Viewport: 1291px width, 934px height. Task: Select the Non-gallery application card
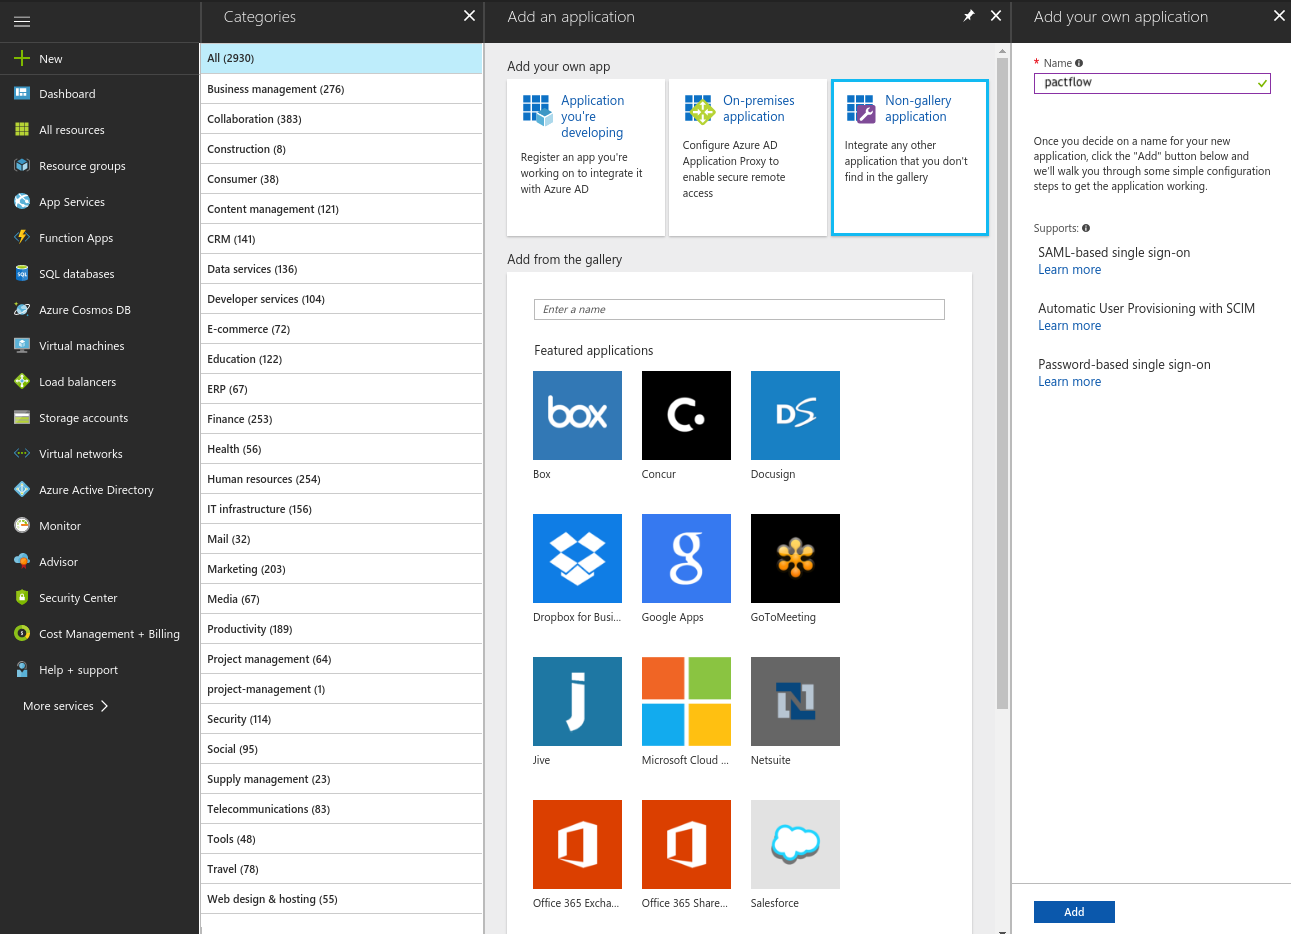coord(910,158)
